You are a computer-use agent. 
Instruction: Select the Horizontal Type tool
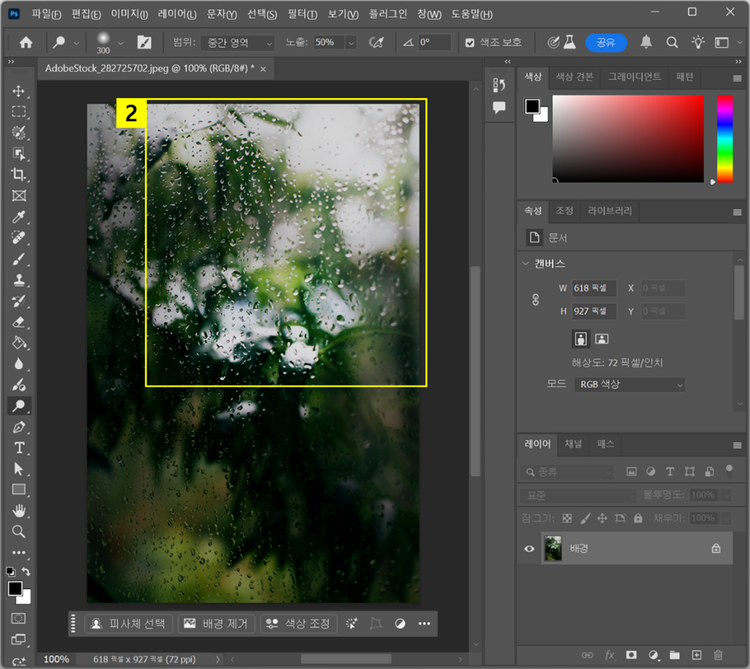[18, 448]
